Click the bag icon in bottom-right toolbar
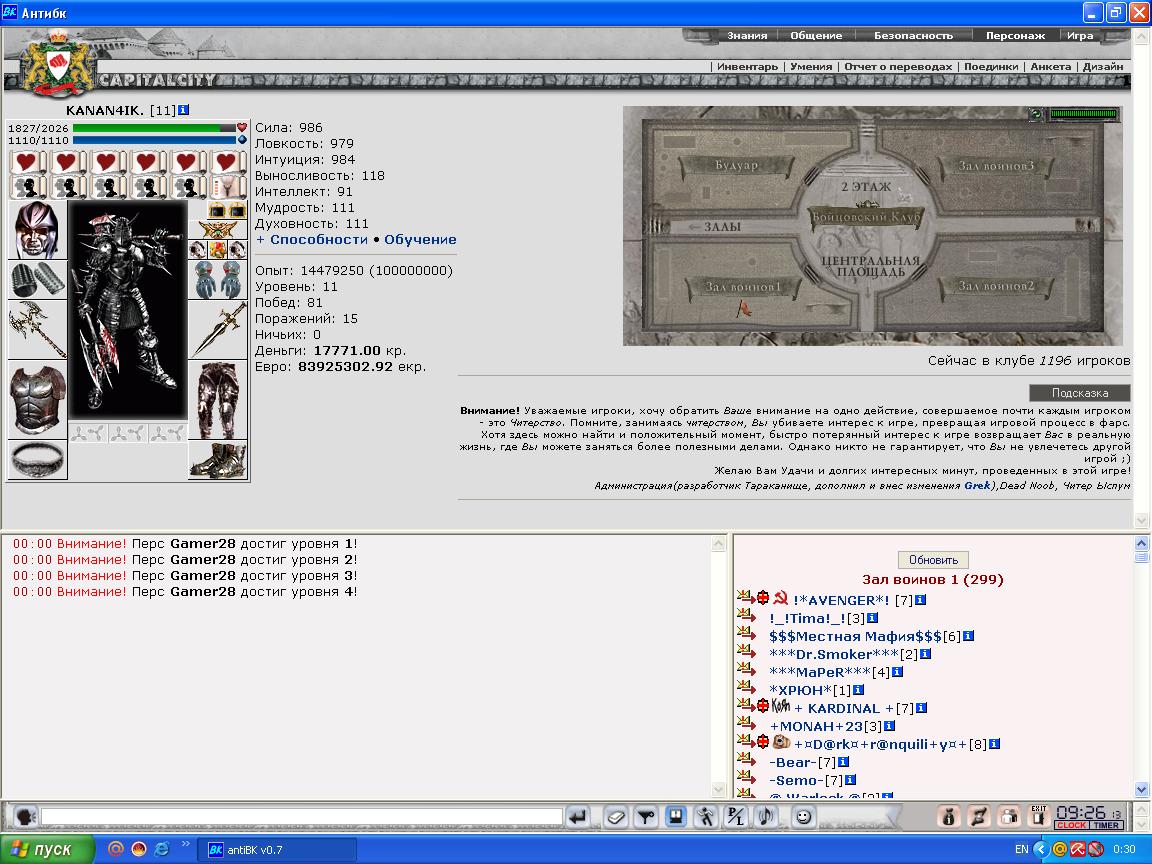Screen dimensions: 1152x864 tap(948, 816)
